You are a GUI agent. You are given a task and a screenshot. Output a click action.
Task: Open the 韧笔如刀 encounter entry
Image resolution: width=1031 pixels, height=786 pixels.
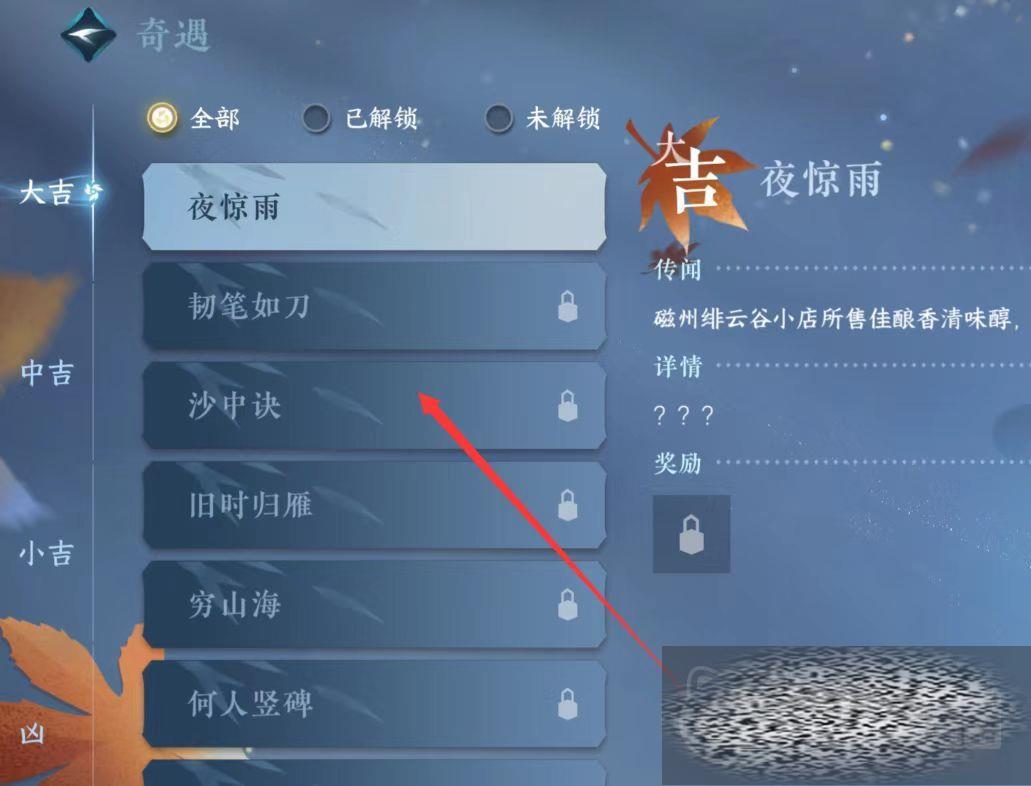(x=373, y=307)
